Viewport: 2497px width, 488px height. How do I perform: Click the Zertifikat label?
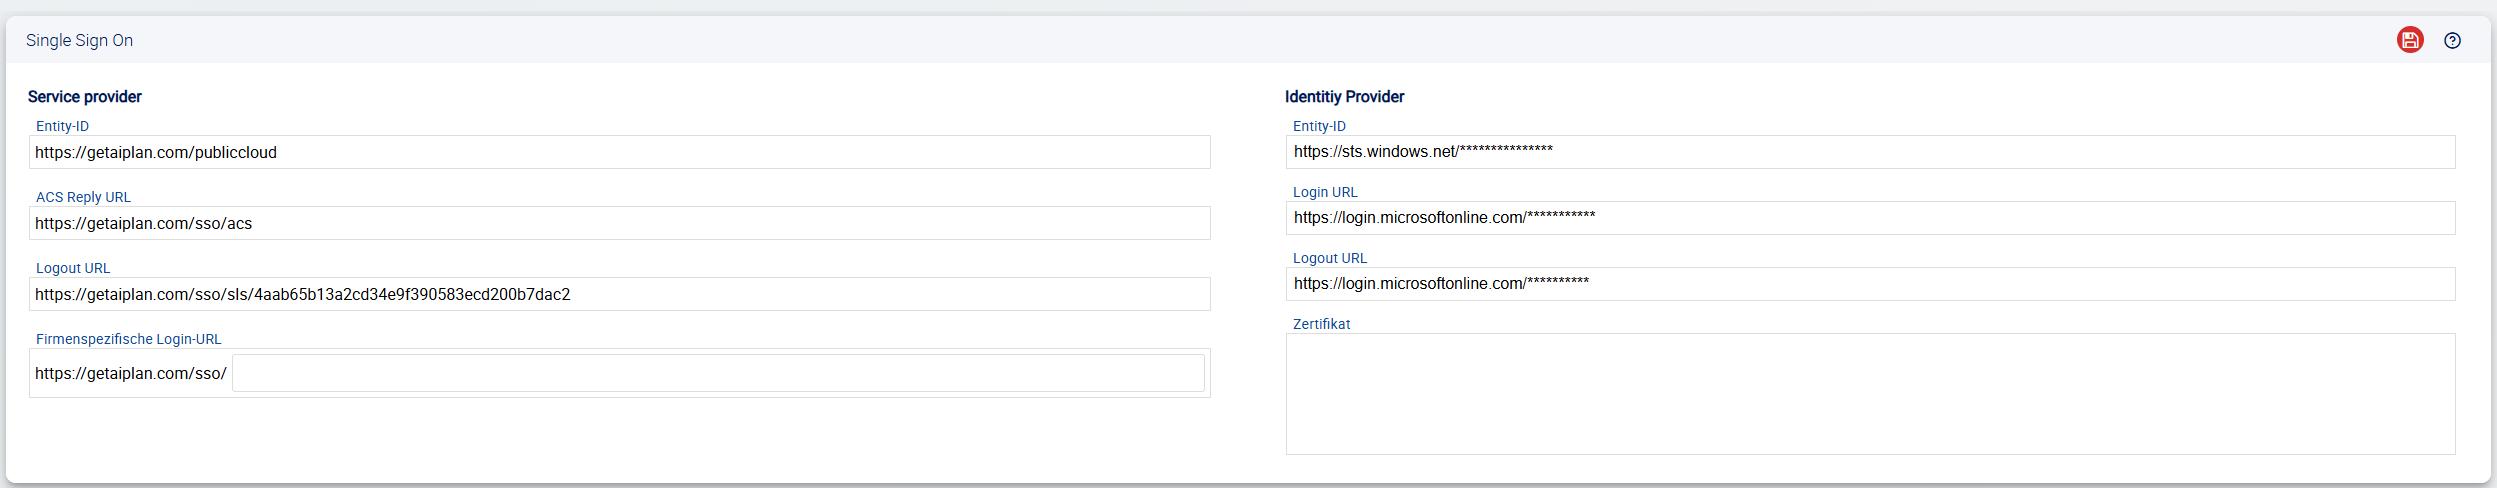point(1321,324)
